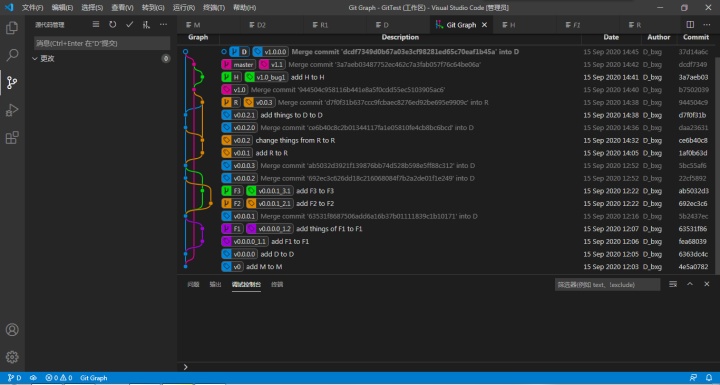Switch to the R1 editor tab
Viewport: 720px width, 385px height.
click(x=335, y=25)
